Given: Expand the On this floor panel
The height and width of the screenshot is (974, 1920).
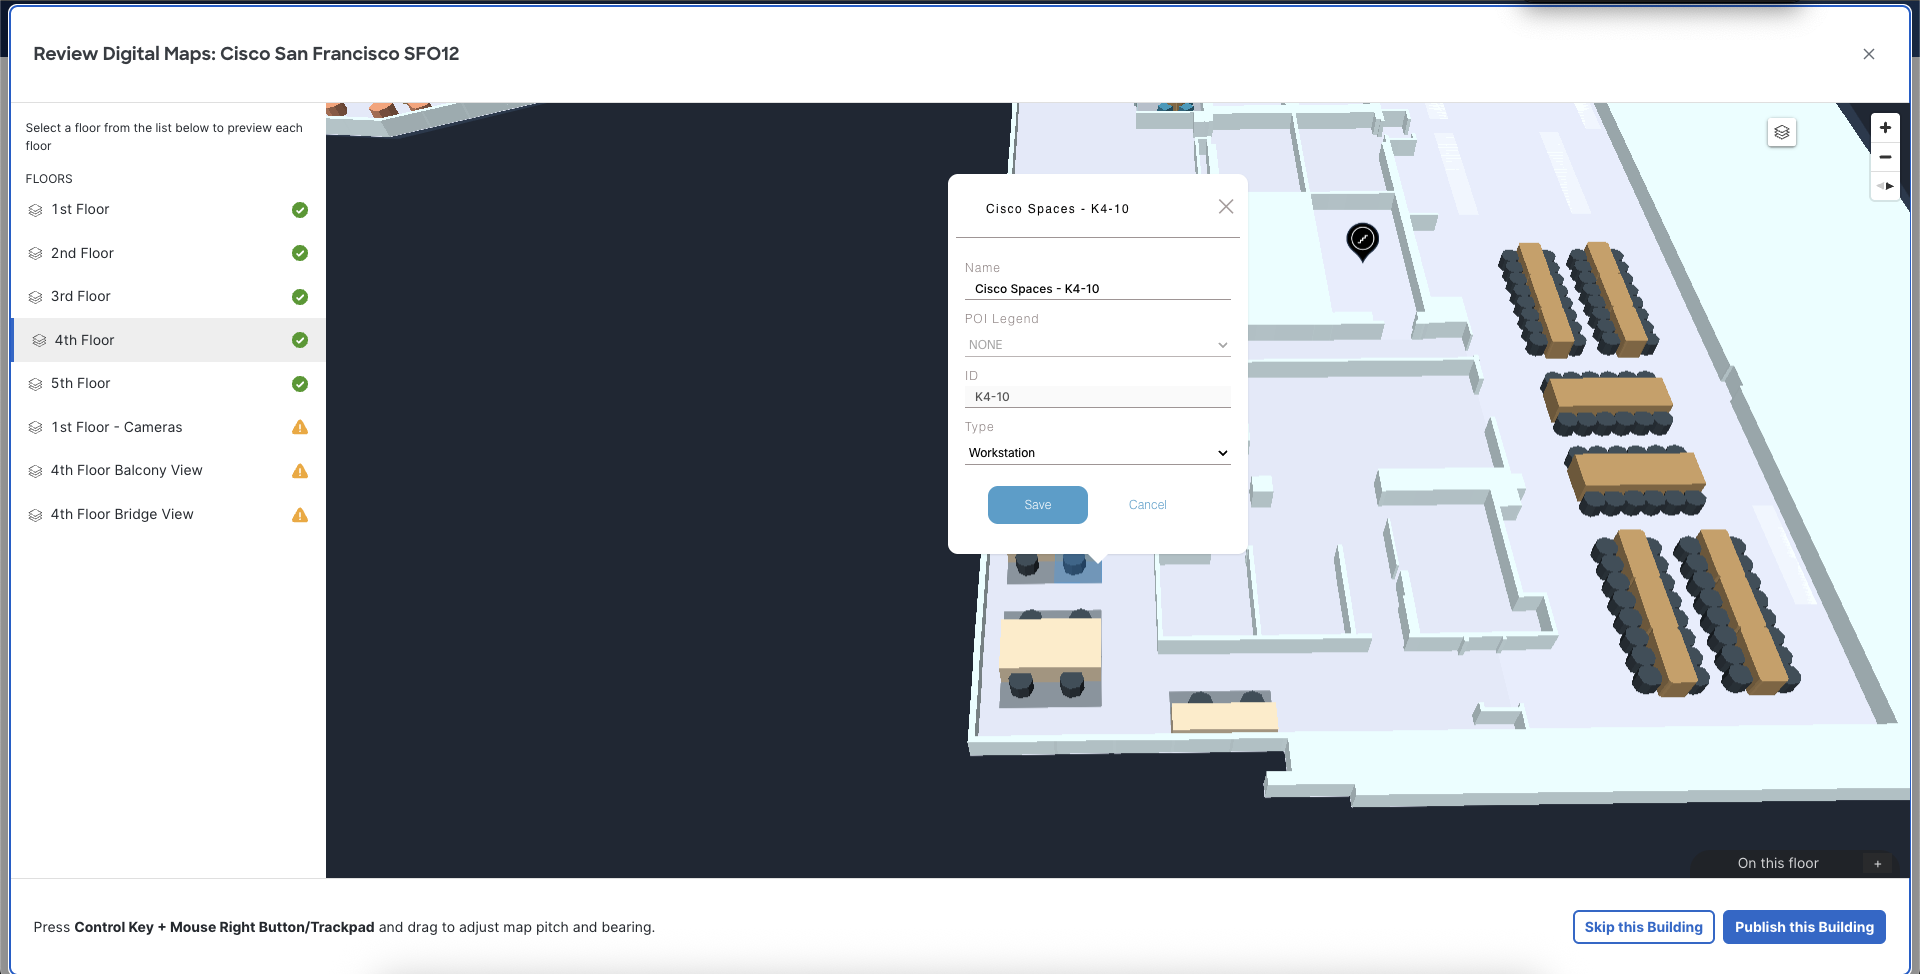Looking at the screenshot, I should 1877,863.
